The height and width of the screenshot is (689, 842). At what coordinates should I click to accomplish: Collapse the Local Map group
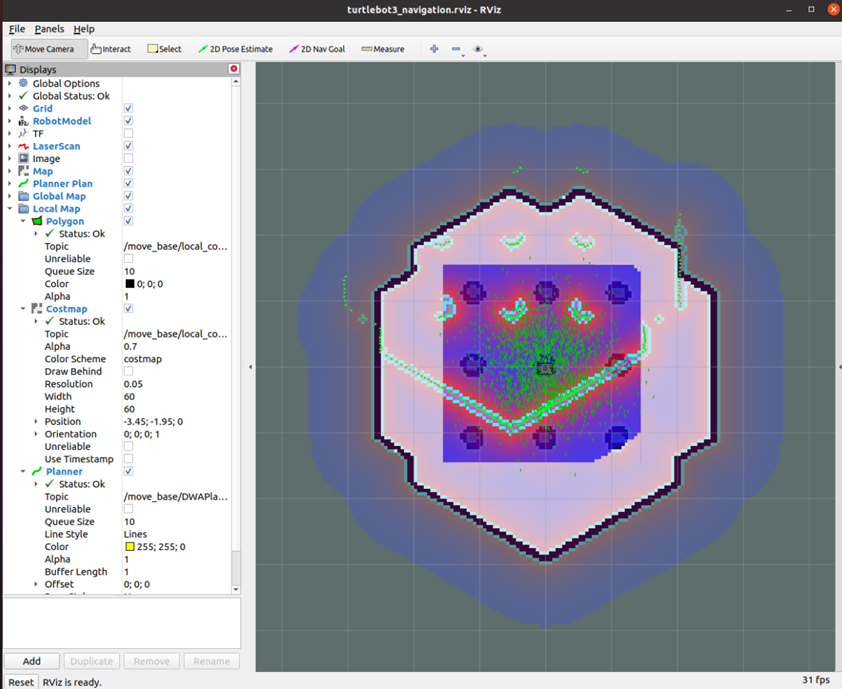tap(10, 209)
